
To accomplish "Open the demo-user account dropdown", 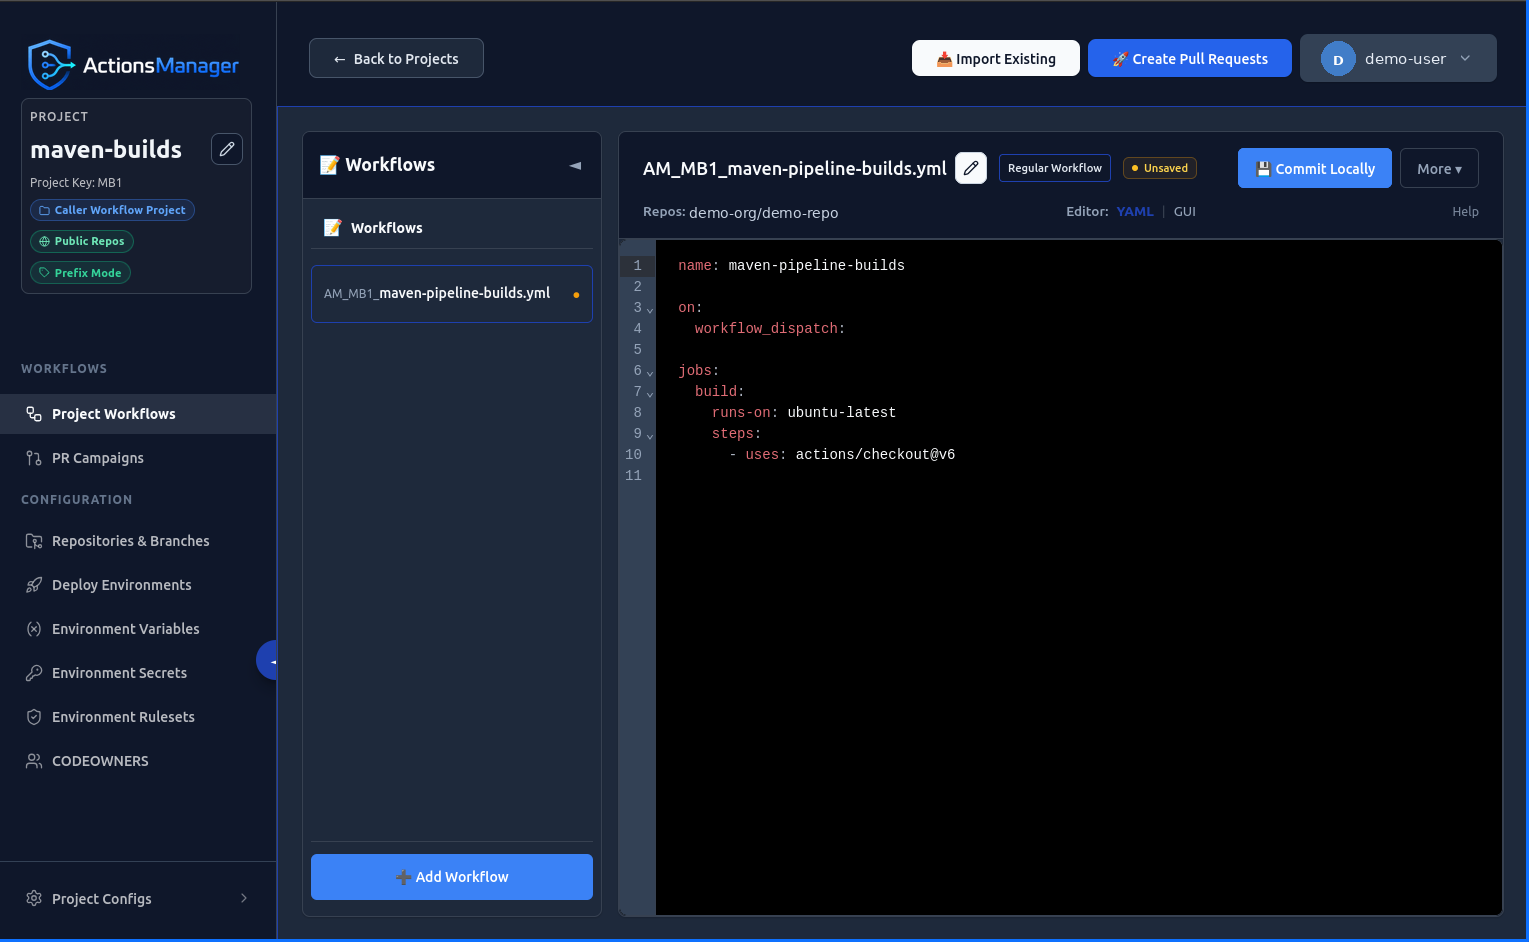I will tap(1398, 58).
